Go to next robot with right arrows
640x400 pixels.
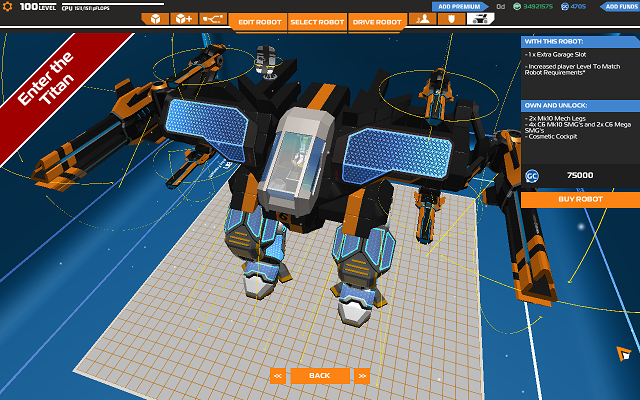(362, 376)
